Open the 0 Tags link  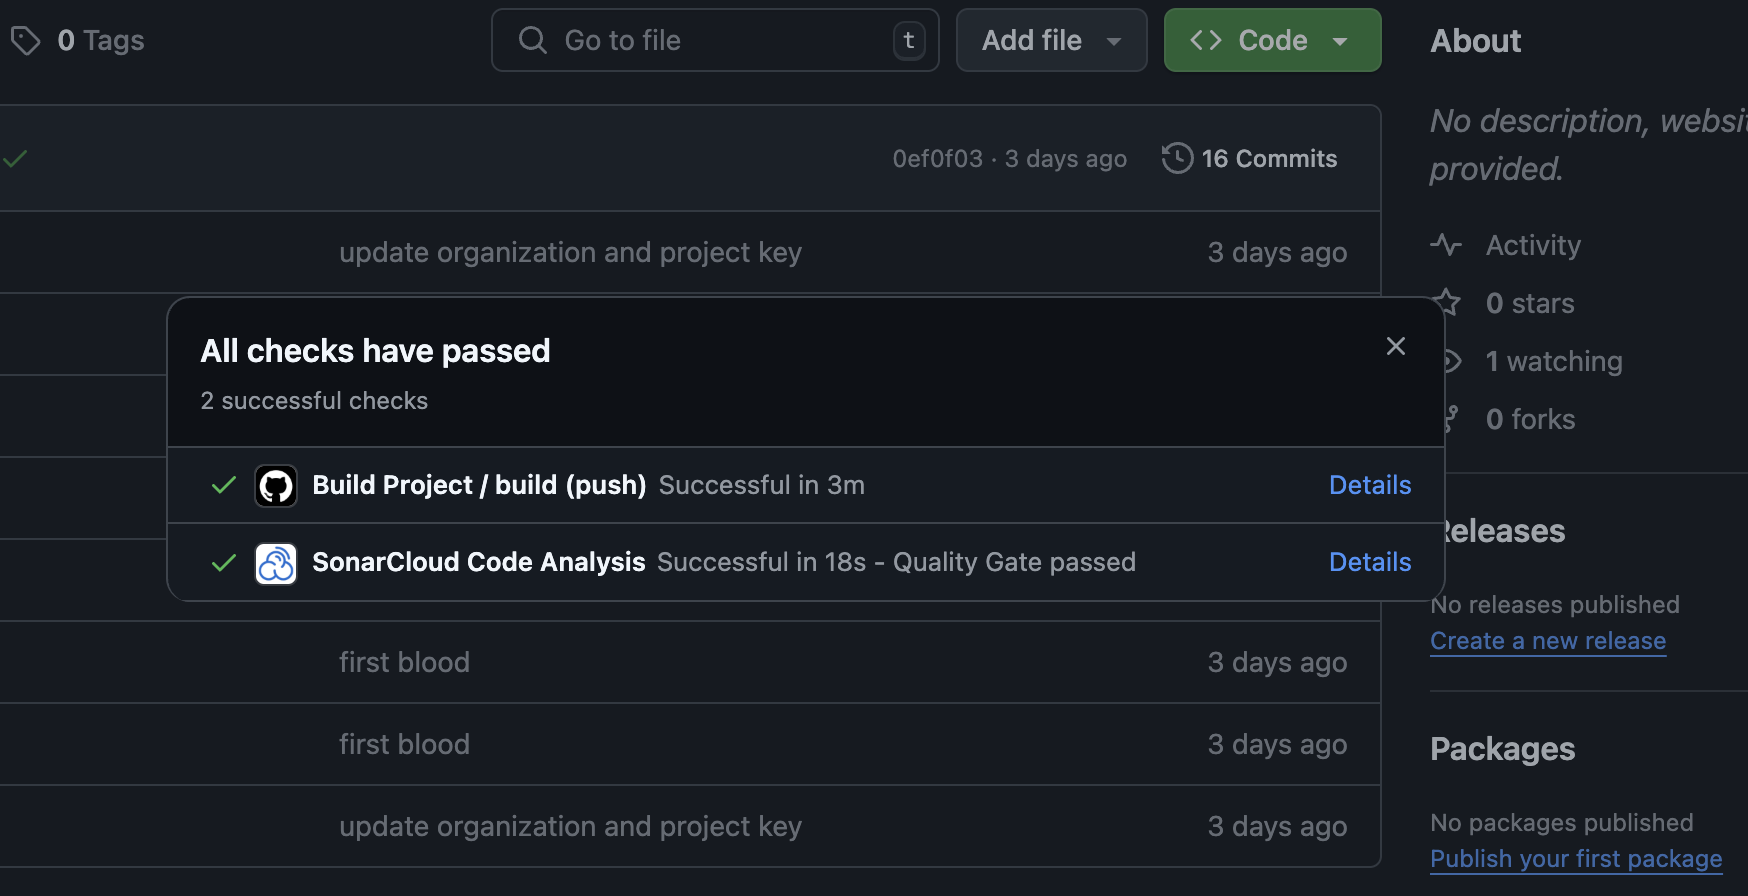coord(100,40)
